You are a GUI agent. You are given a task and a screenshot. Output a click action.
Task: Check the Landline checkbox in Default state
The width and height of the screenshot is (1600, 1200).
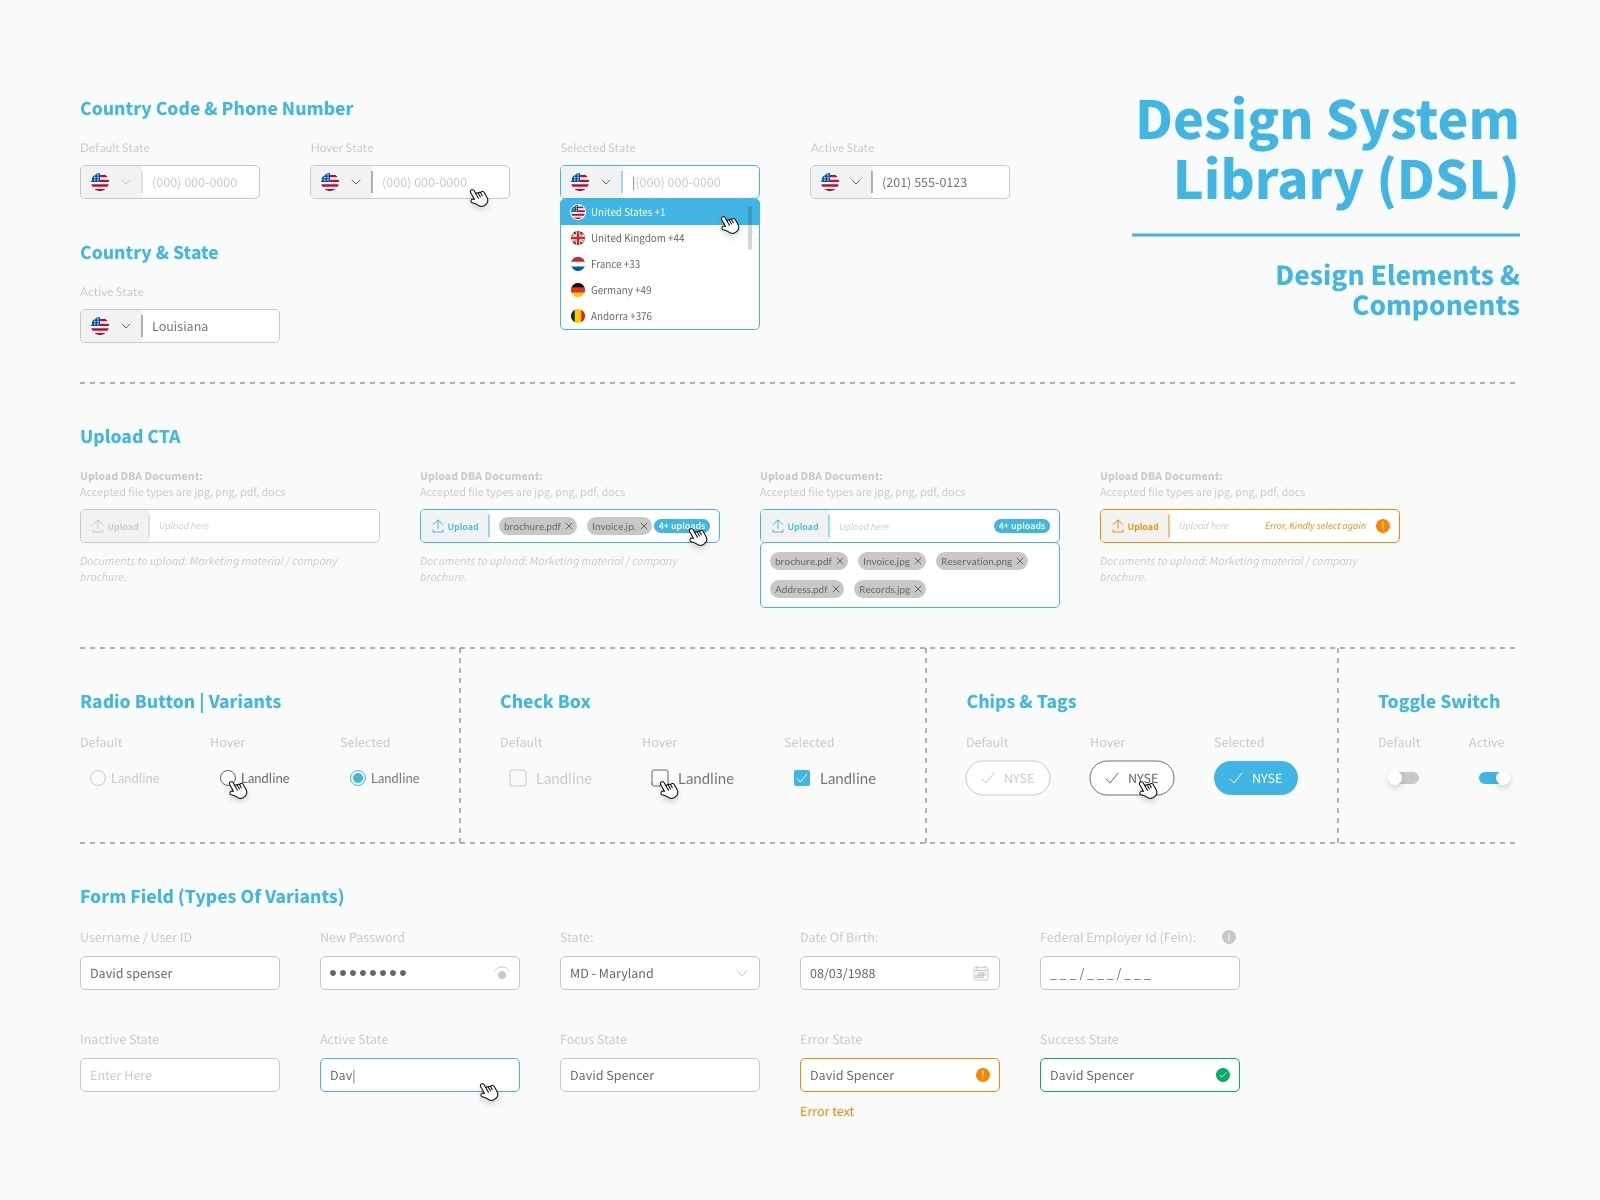[518, 778]
